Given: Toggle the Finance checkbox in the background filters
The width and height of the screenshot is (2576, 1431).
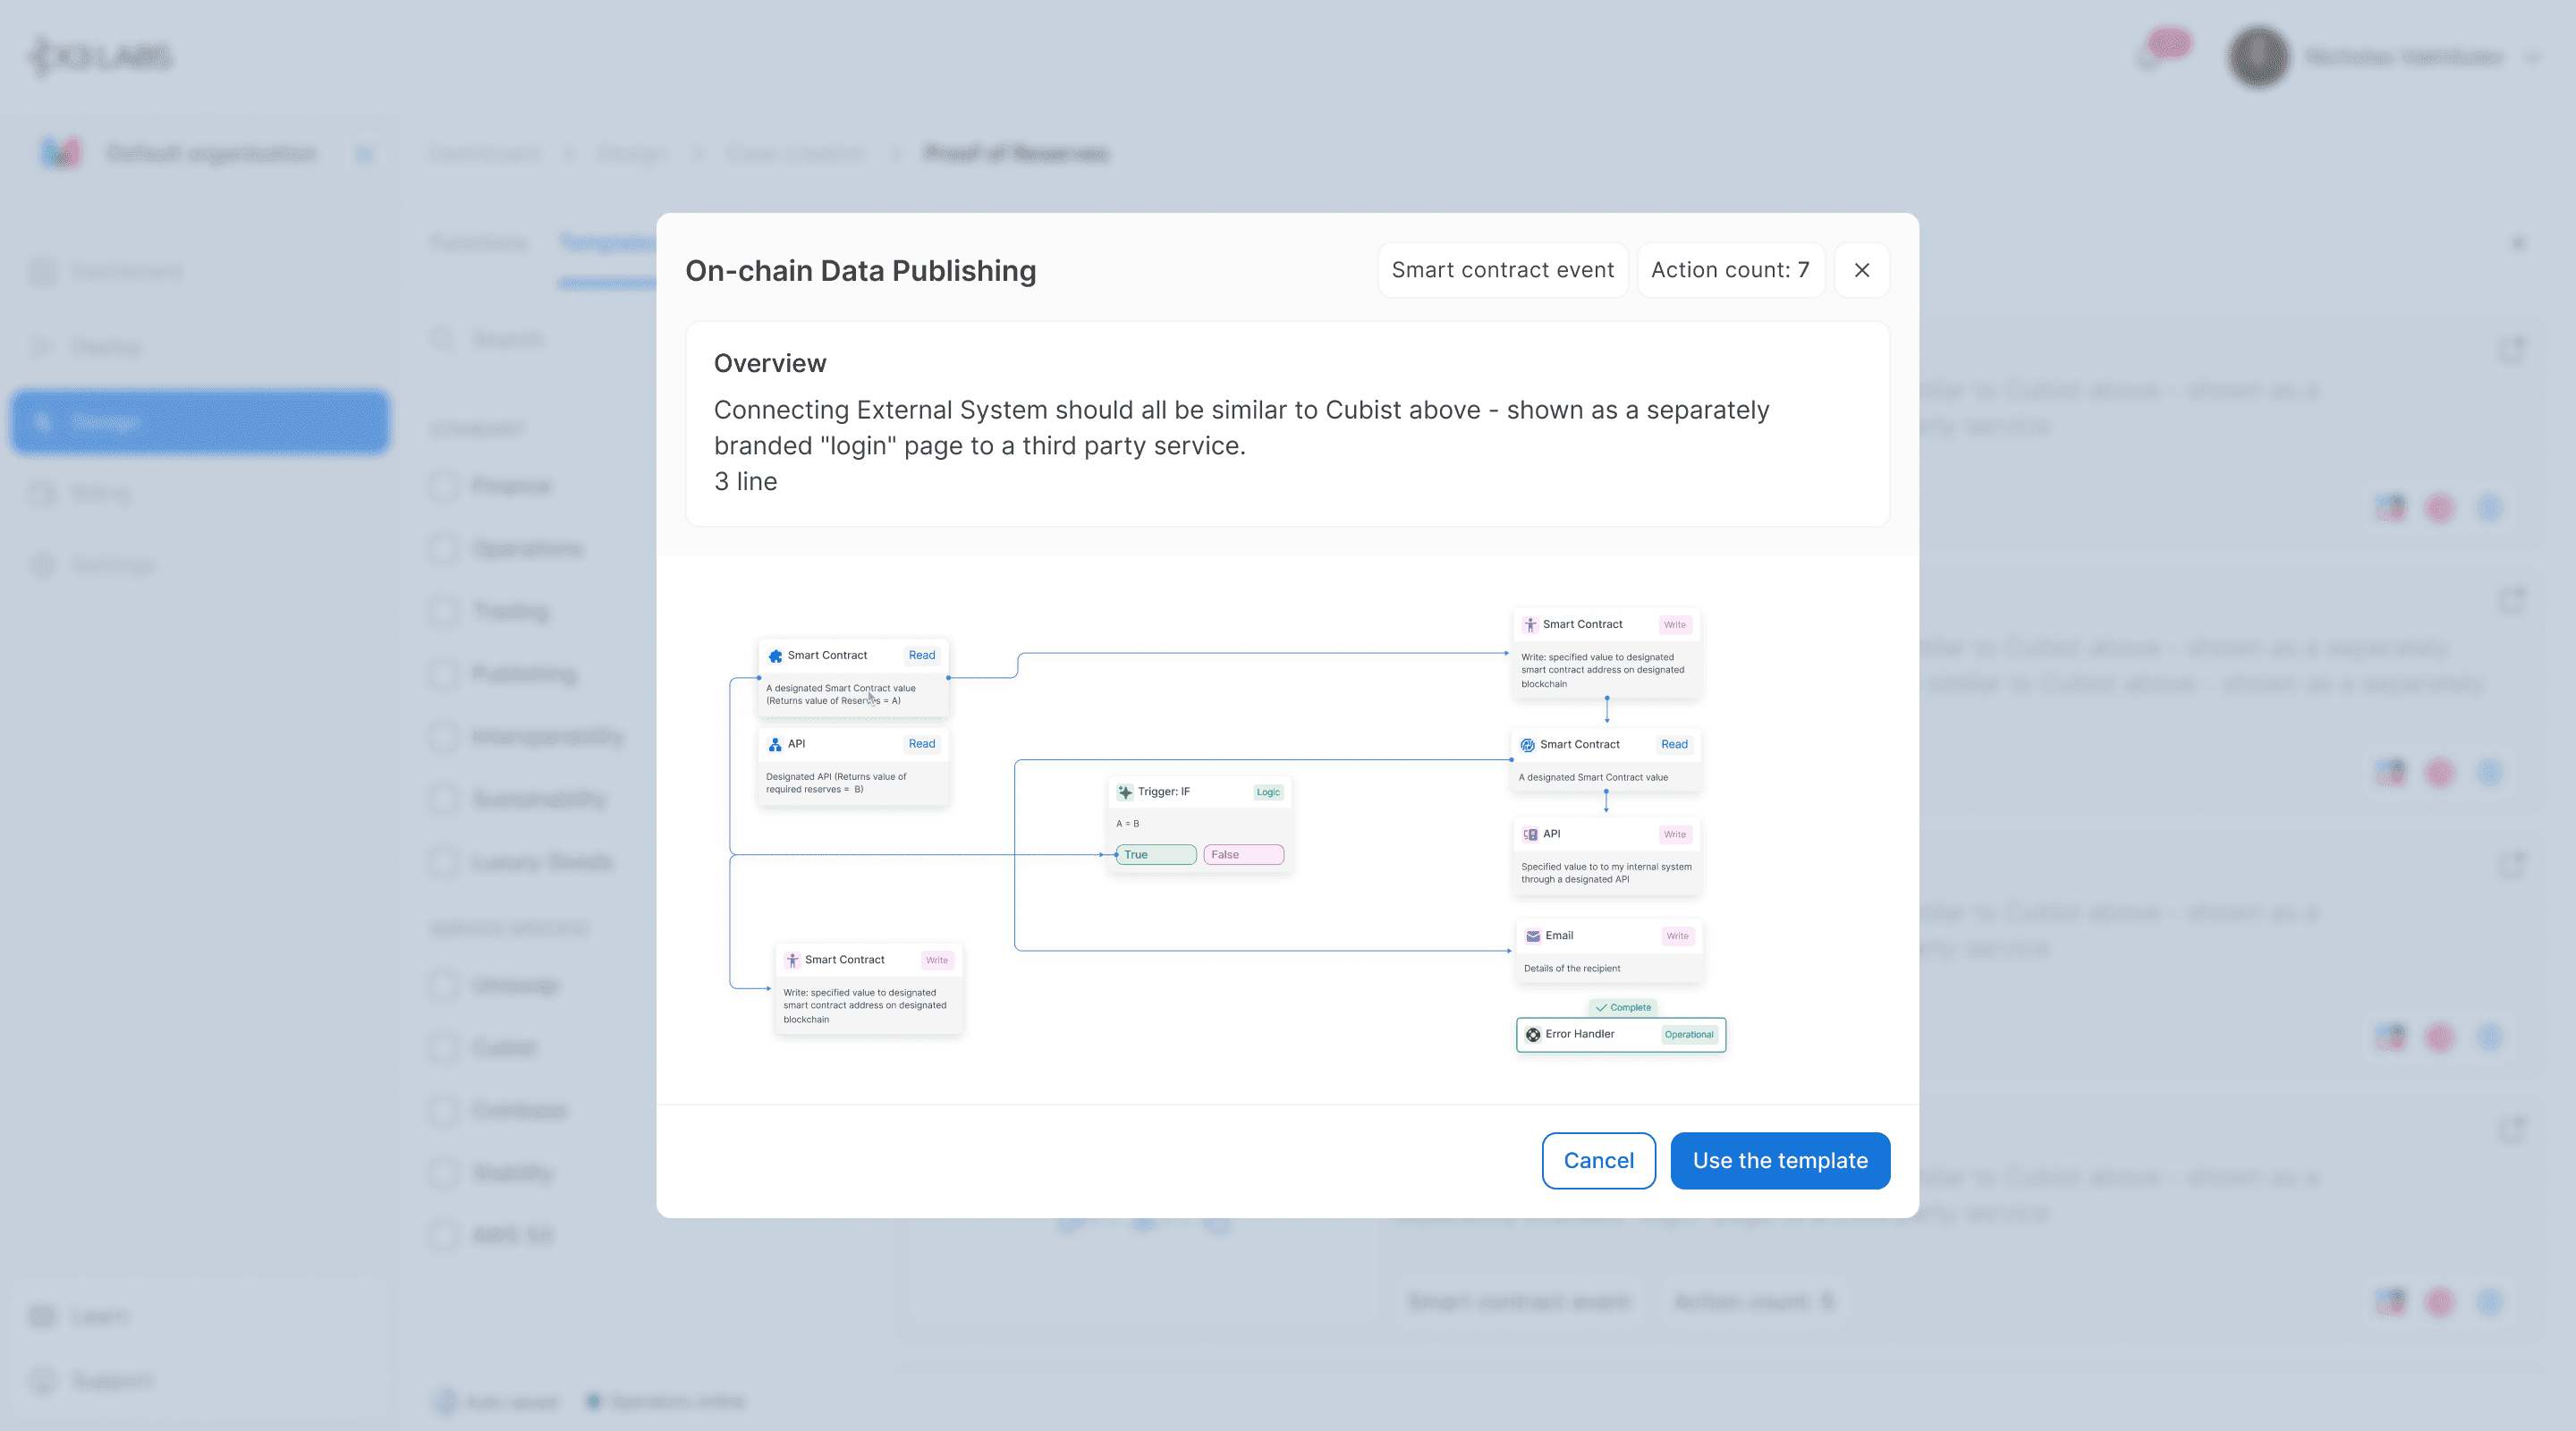Looking at the screenshot, I should pos(444,486).
